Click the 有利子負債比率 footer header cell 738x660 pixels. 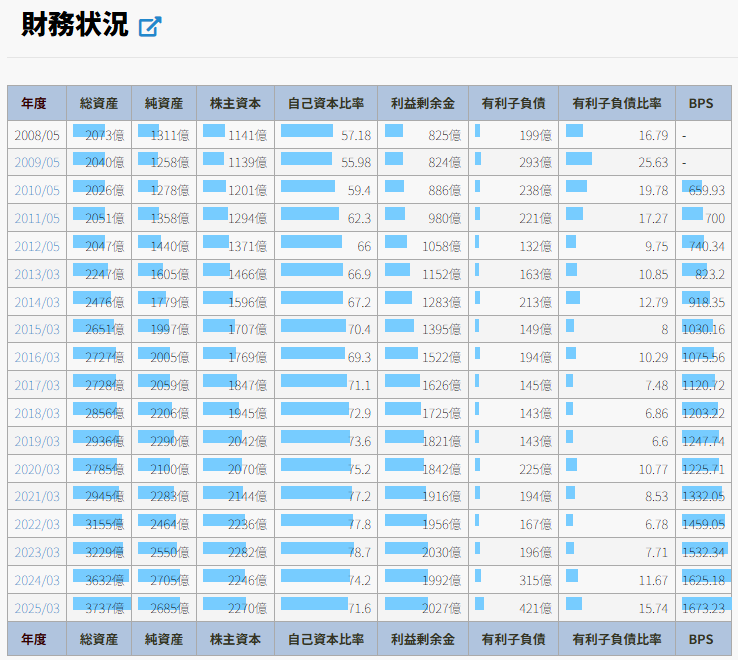pyautogui.click(x=616, y=639)
